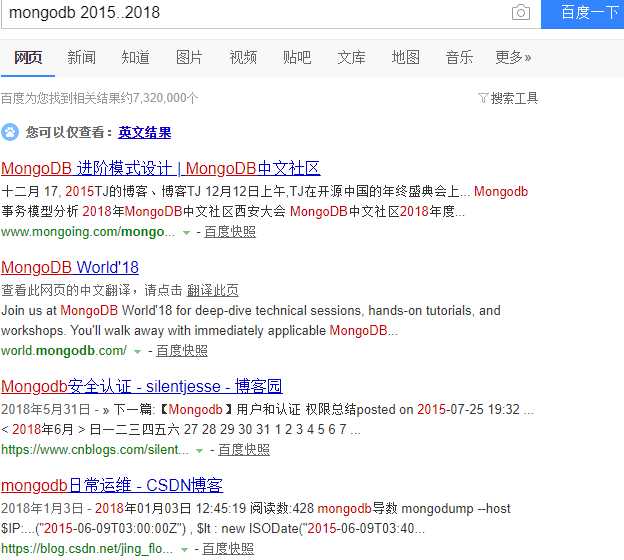Open 百度快照 for the blog.csdn.net result
The image size is (624, 560).
(228, 549)
